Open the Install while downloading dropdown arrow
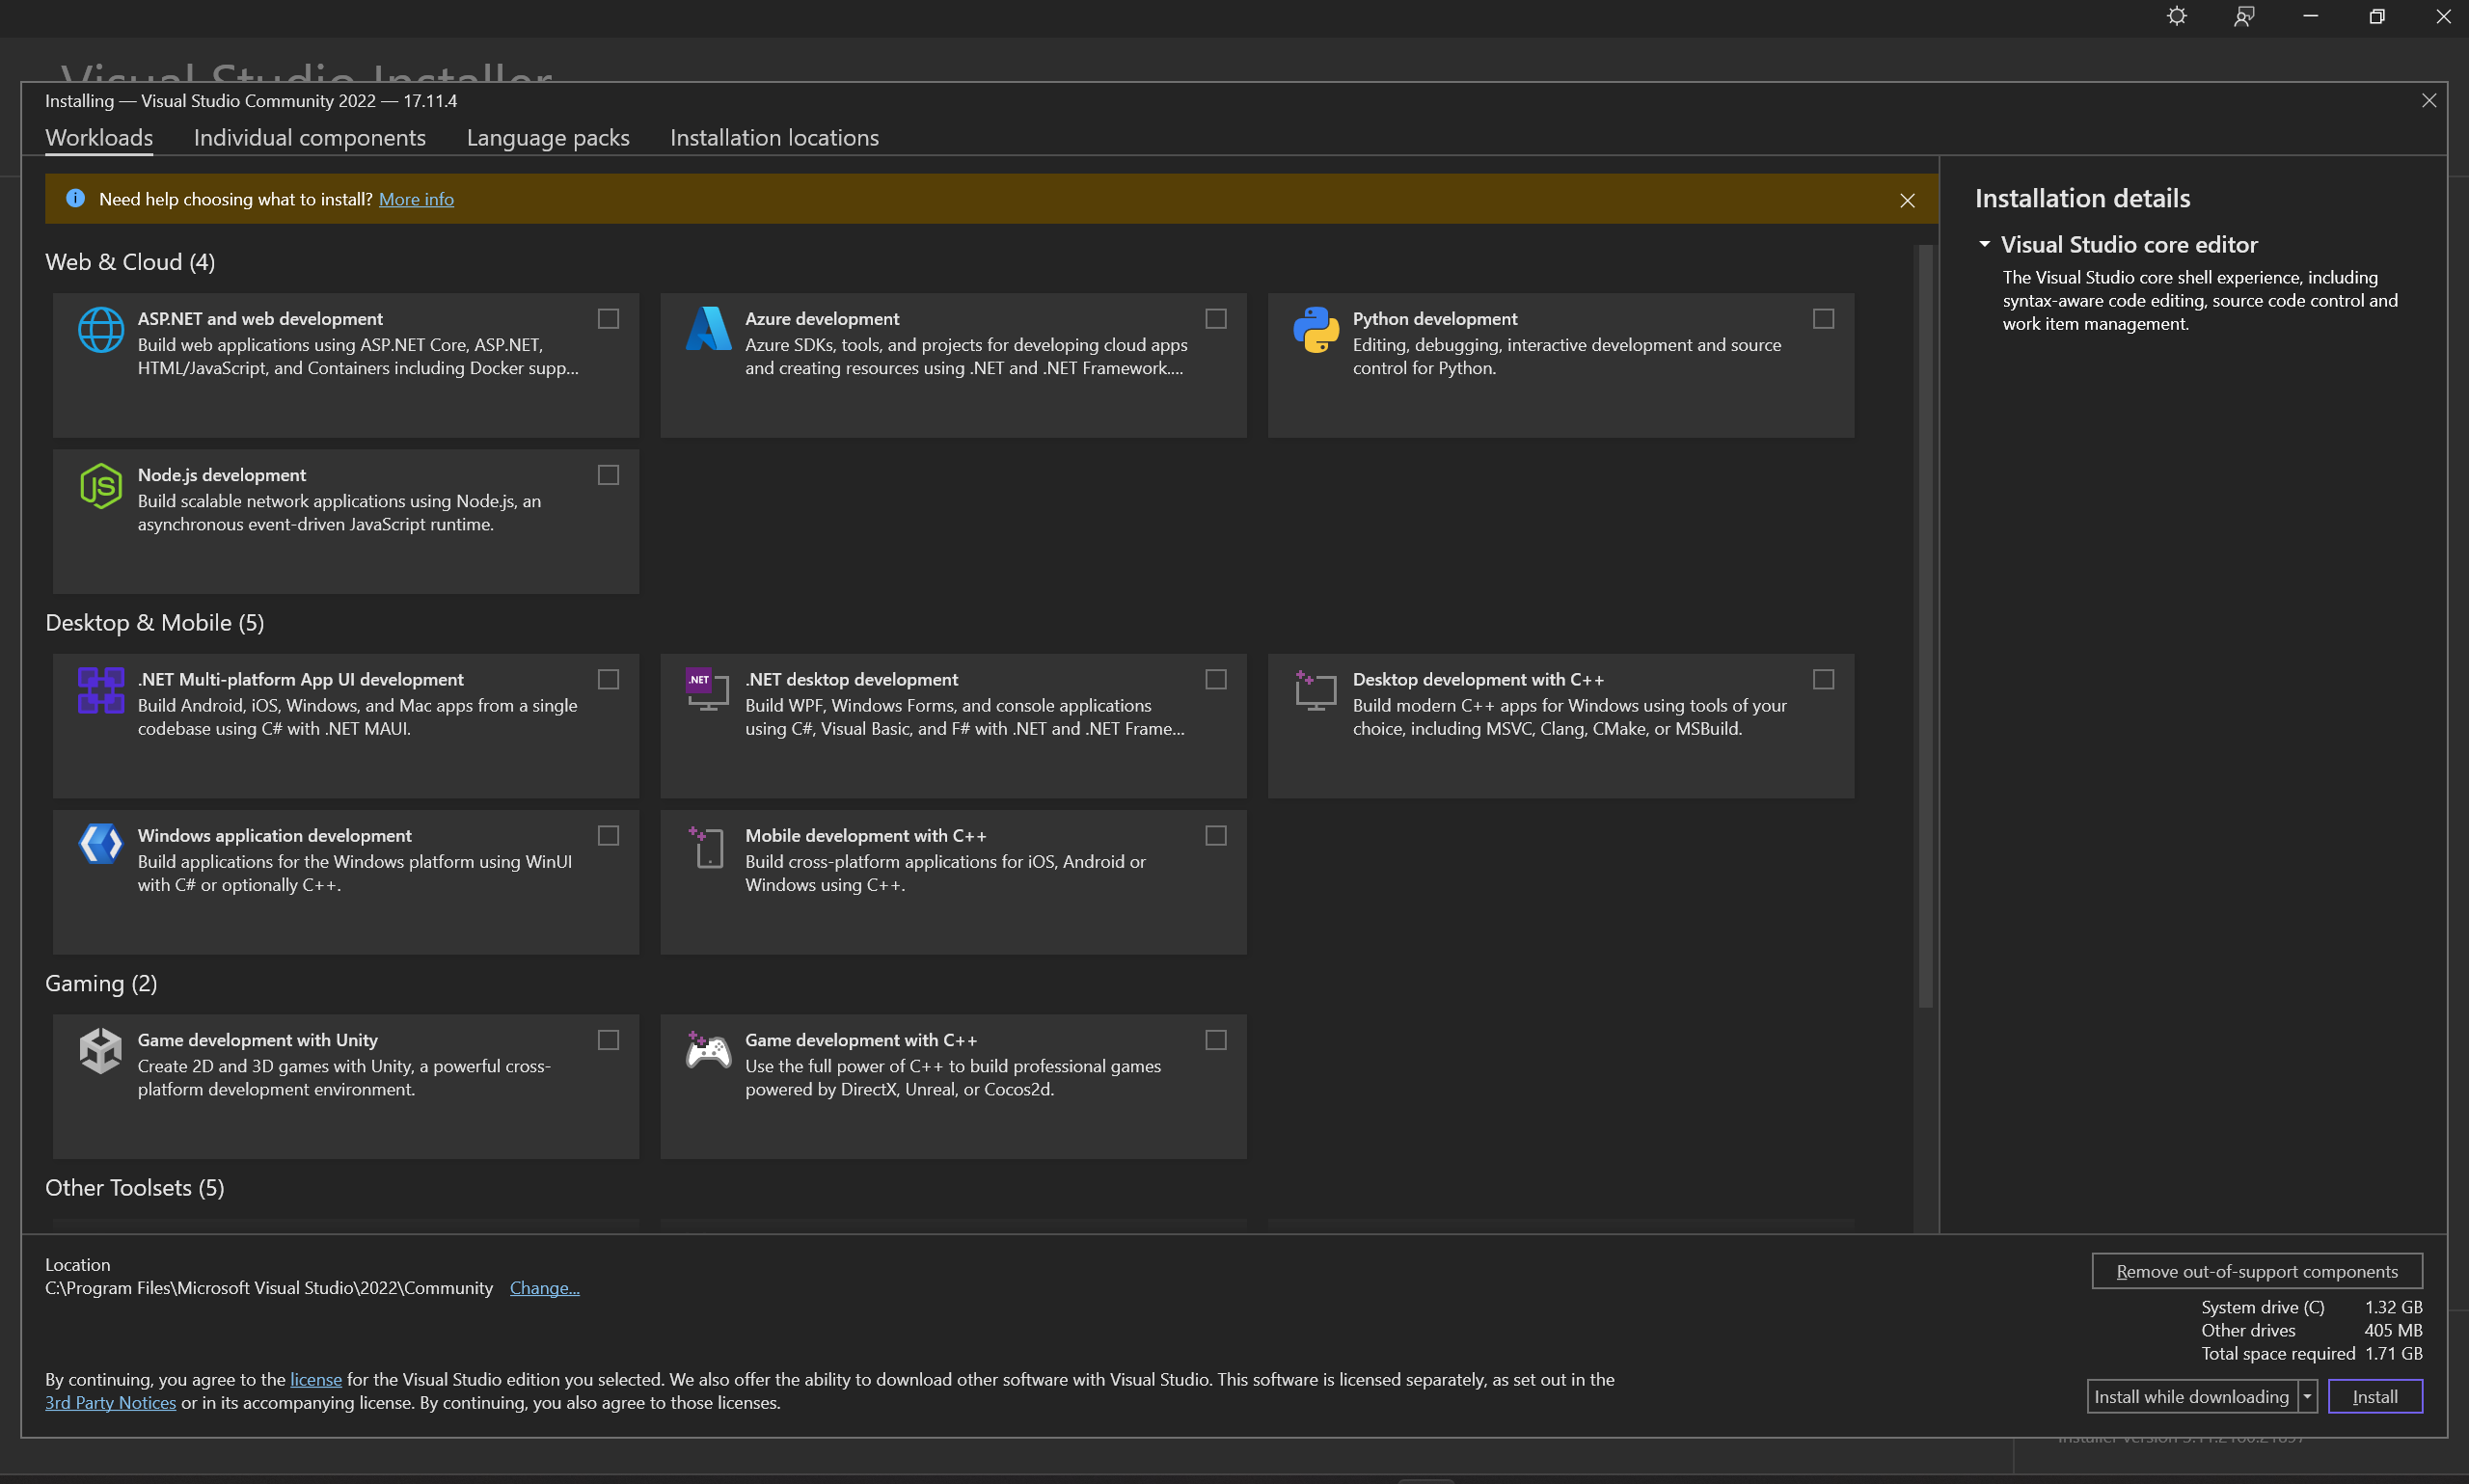The height and width of the screenshot is (1484, 2469). tap(2307, 1397)
